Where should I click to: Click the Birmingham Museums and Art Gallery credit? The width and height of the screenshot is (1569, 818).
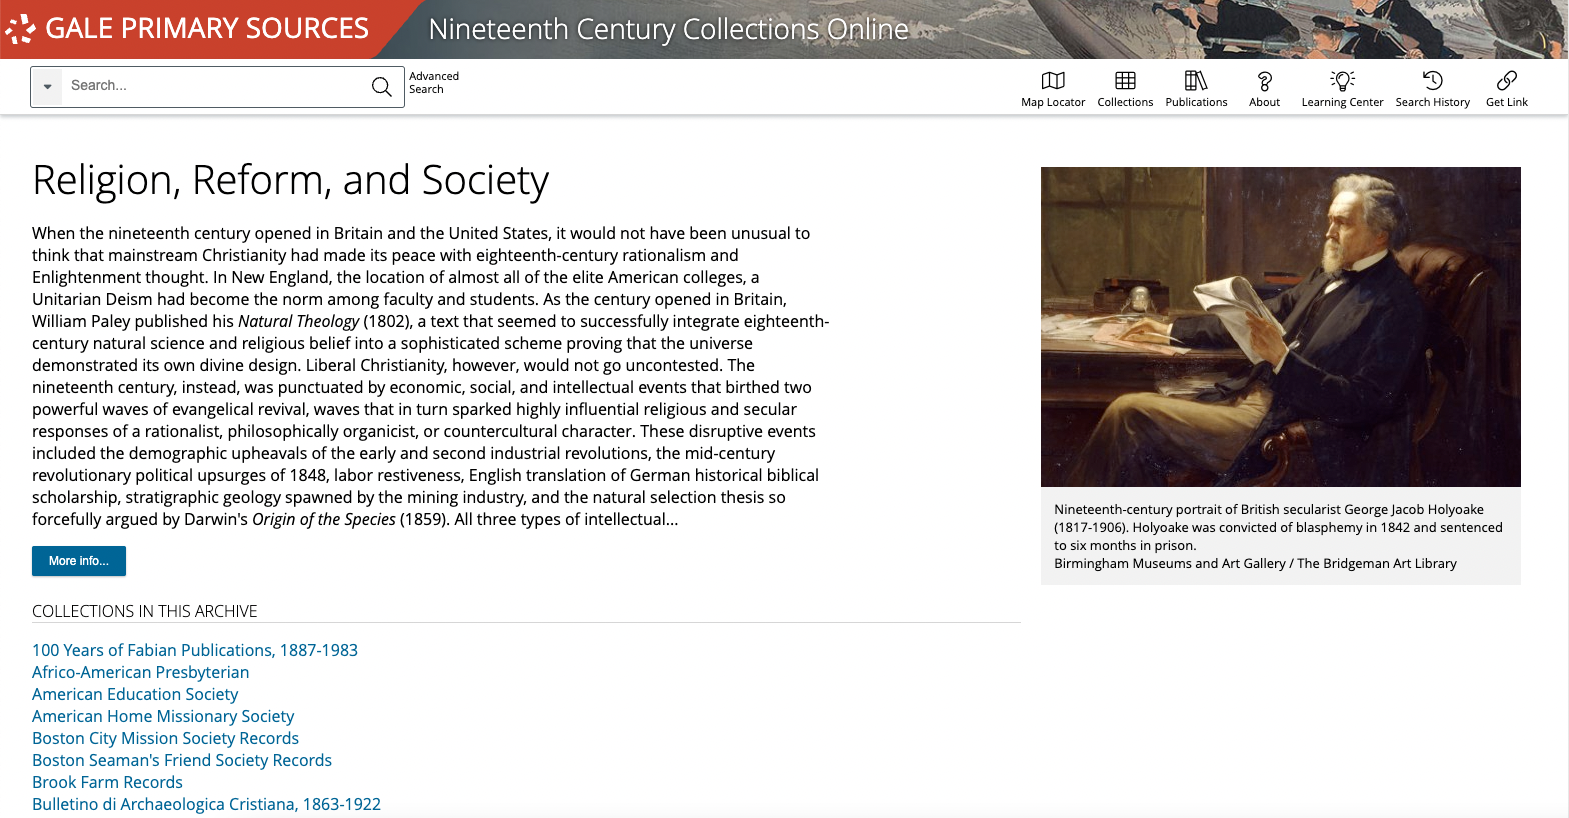click(1255, 564)
